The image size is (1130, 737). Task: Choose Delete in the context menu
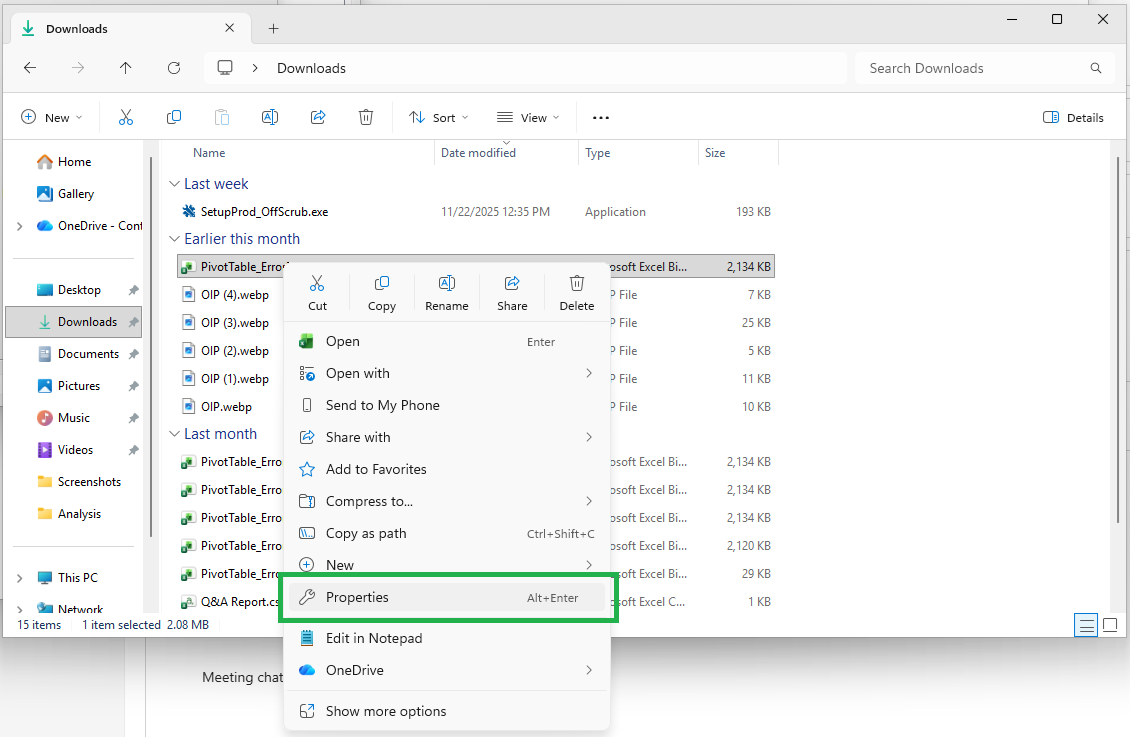[577, 292]
